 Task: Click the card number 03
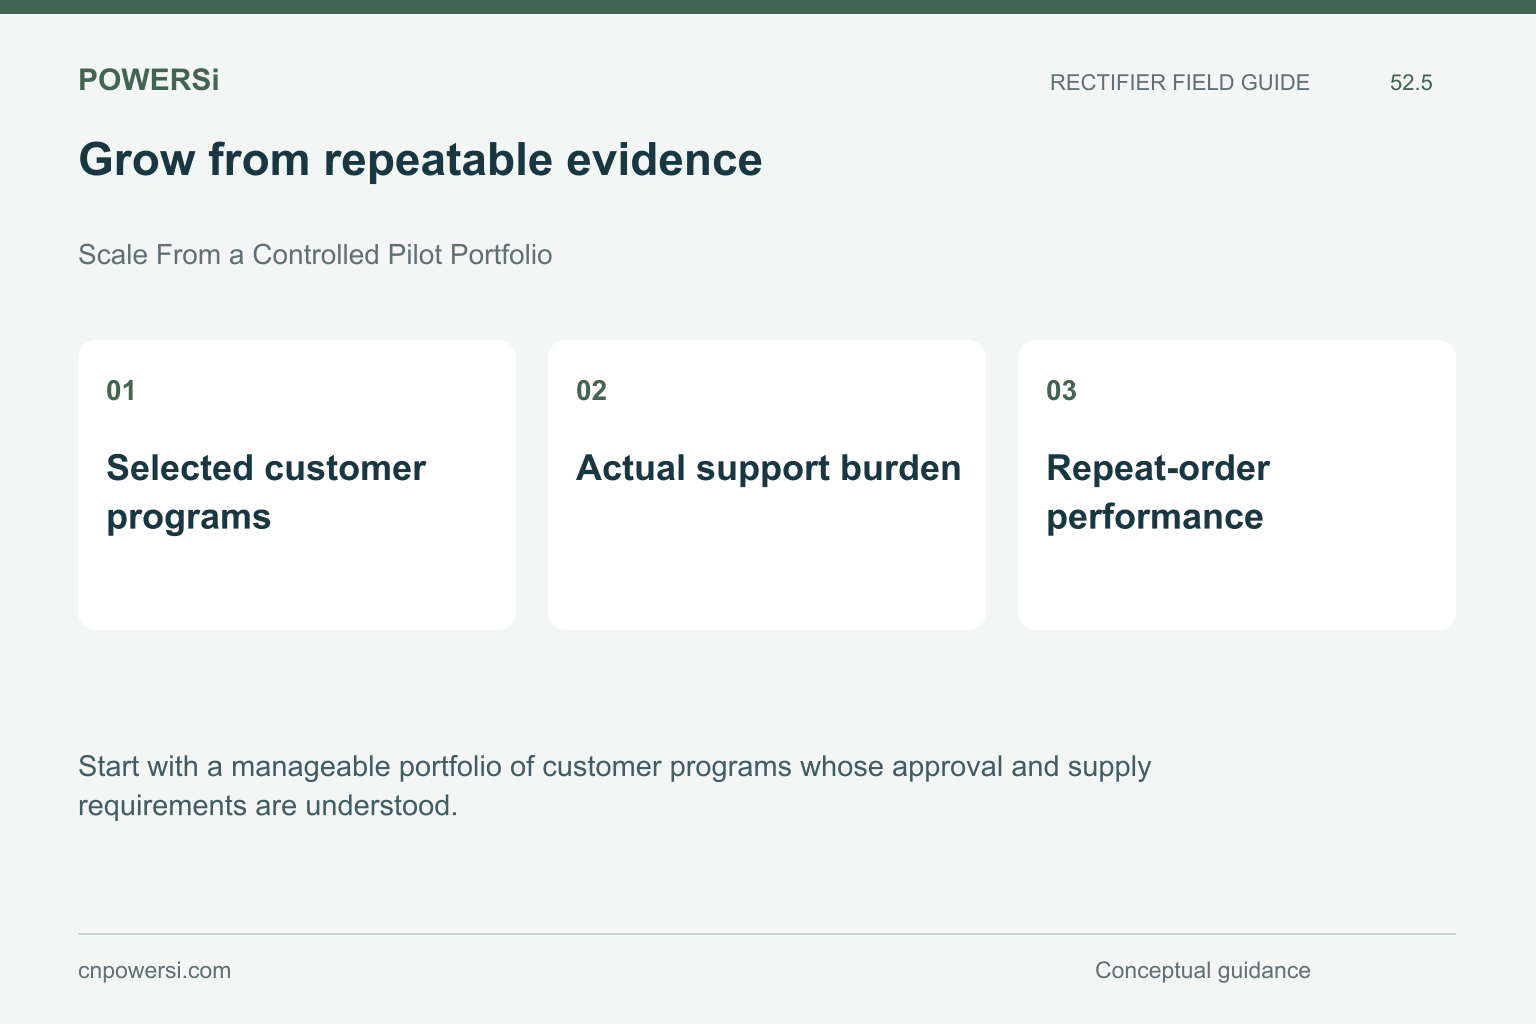point(1061,391)
